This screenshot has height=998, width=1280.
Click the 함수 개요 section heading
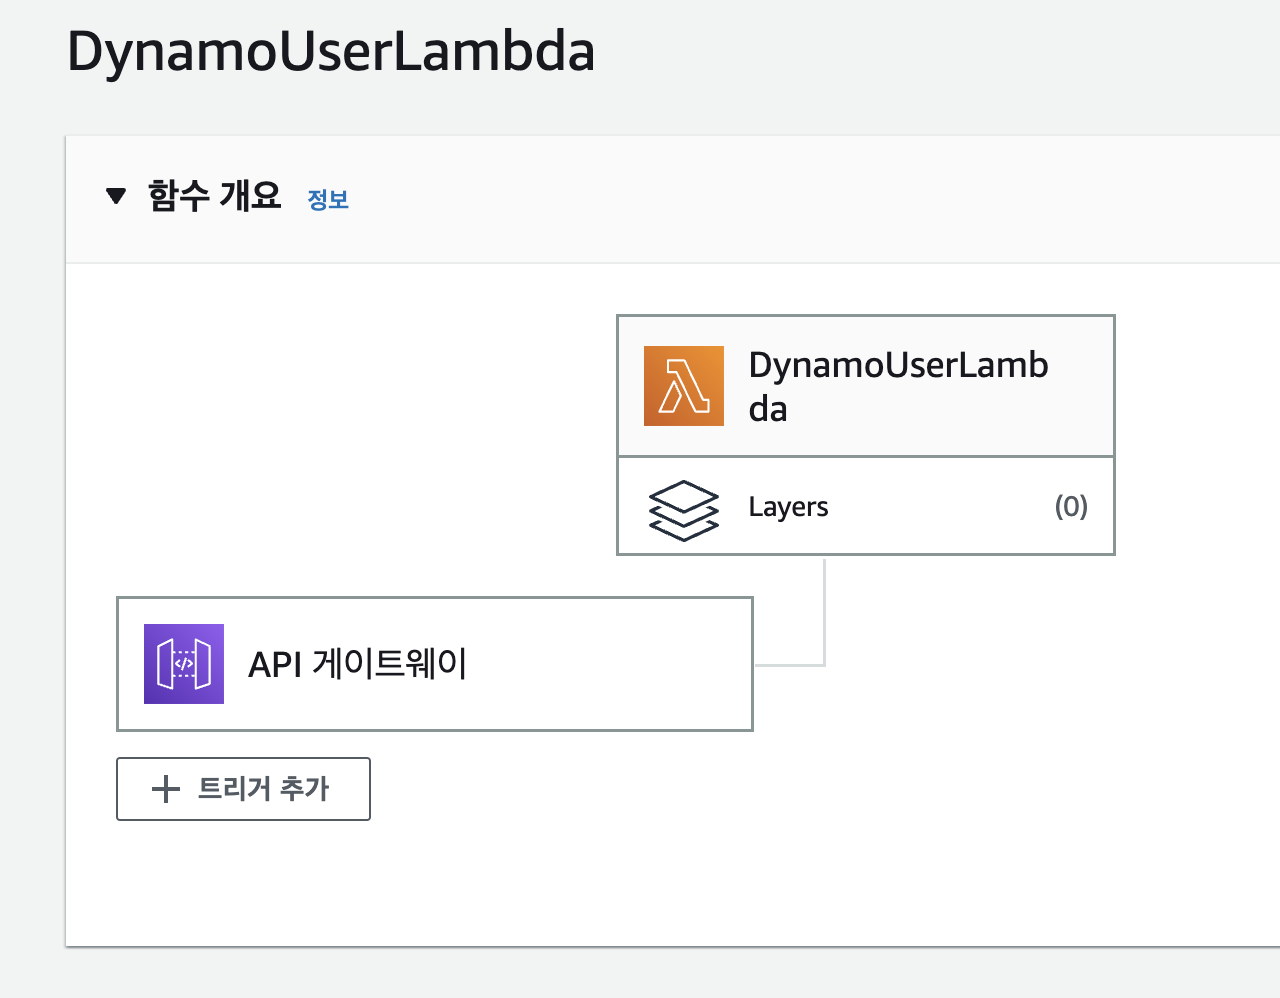[x=215, y=195]
